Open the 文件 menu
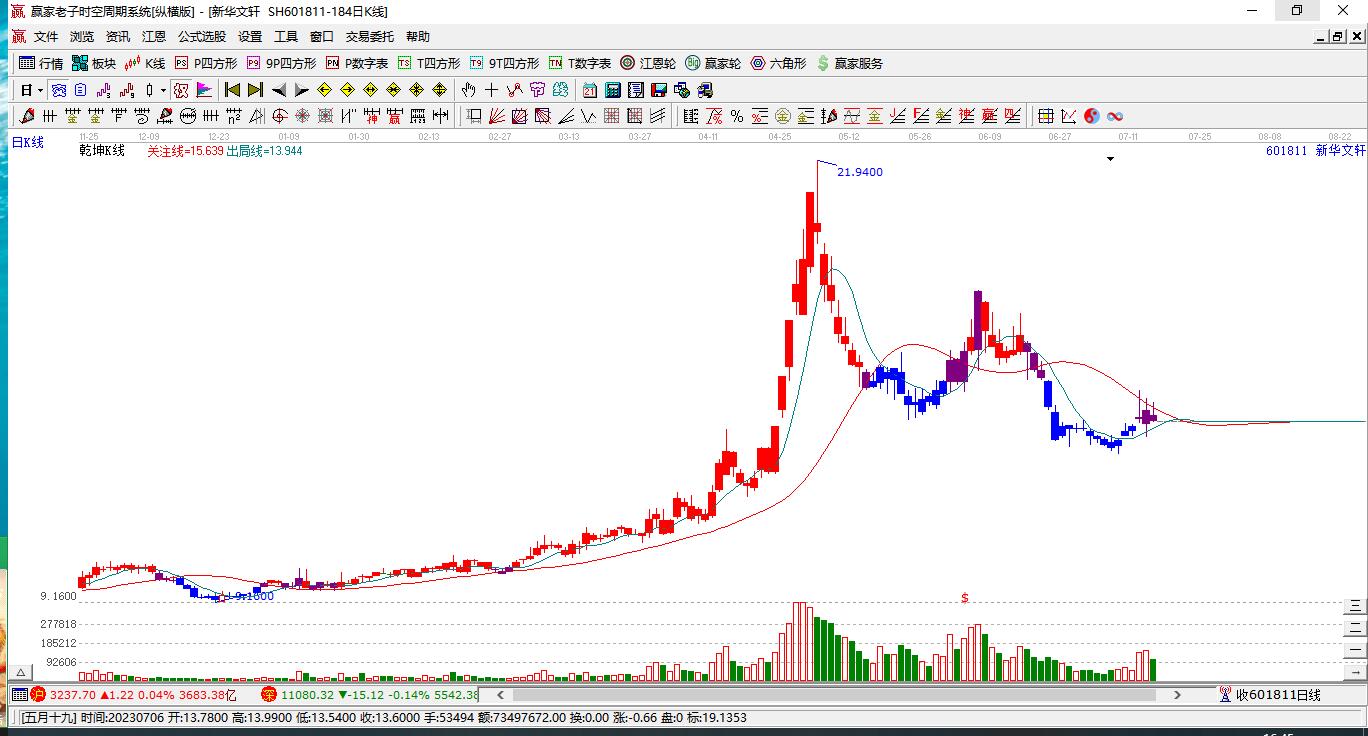This screenshot has height=736, width=1368. tap(46, 37)
